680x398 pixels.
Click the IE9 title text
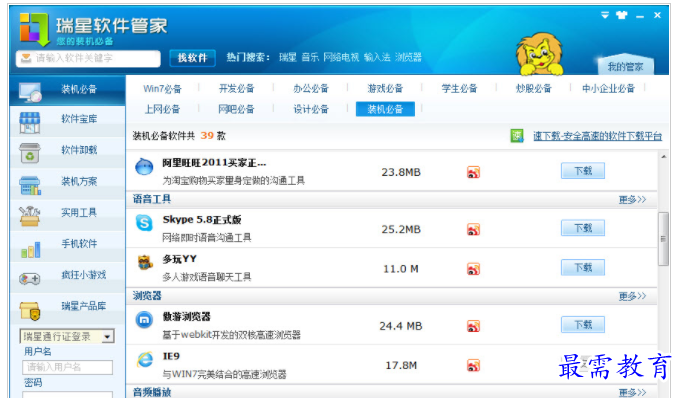pyautogui.click(x=171, y=356)
